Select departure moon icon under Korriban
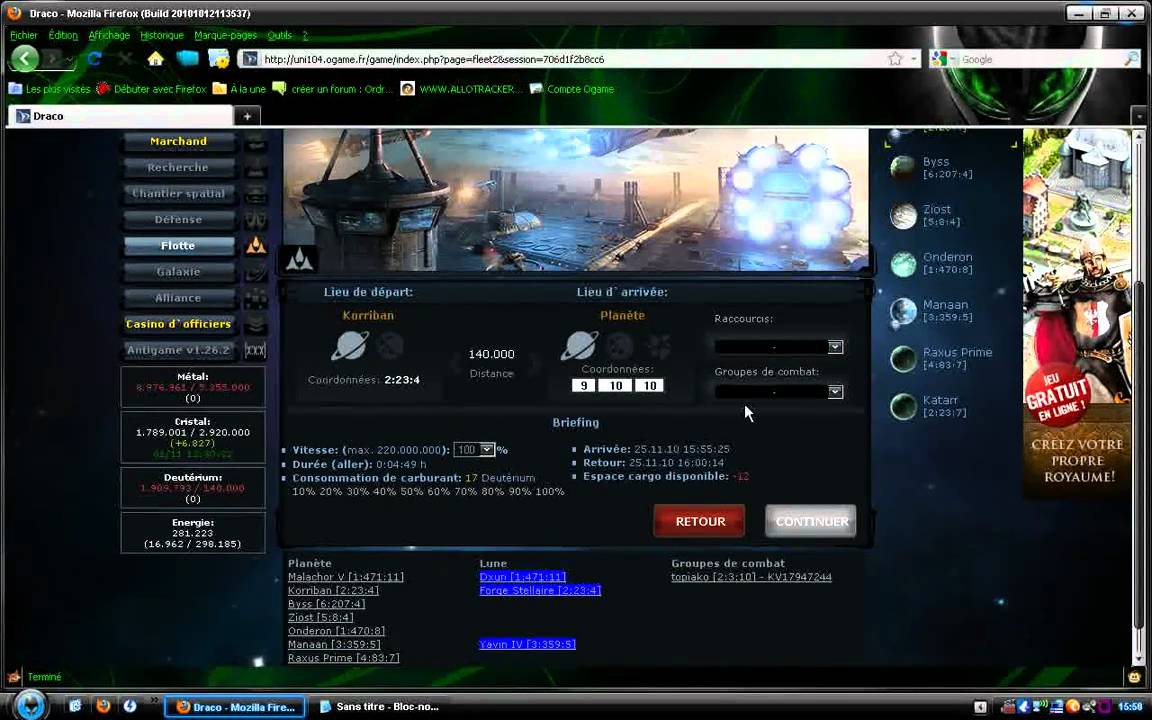This screenshot has height=720, width=1152. (390, 345)
